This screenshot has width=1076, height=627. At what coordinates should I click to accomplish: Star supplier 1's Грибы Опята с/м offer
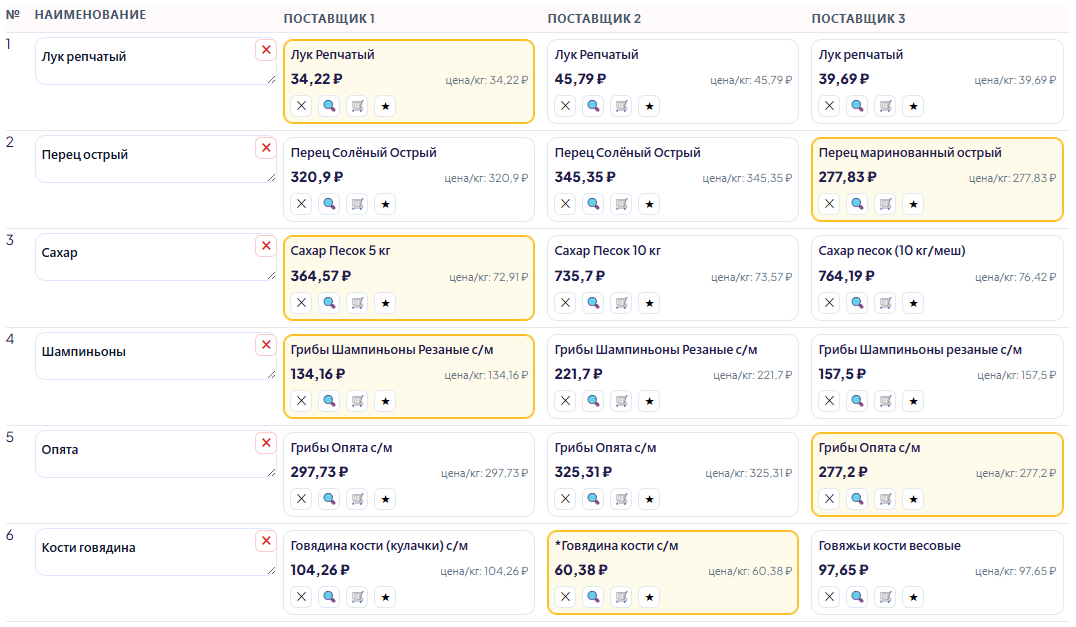tap(385, 499)
